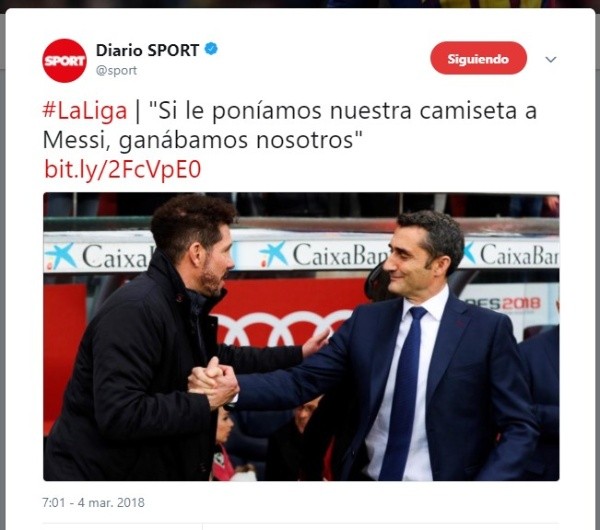Follow the bit.ly/2FcVpE0 link
Image resolution: width=600 pixels, height=530 pixels.
coord(122,169)
